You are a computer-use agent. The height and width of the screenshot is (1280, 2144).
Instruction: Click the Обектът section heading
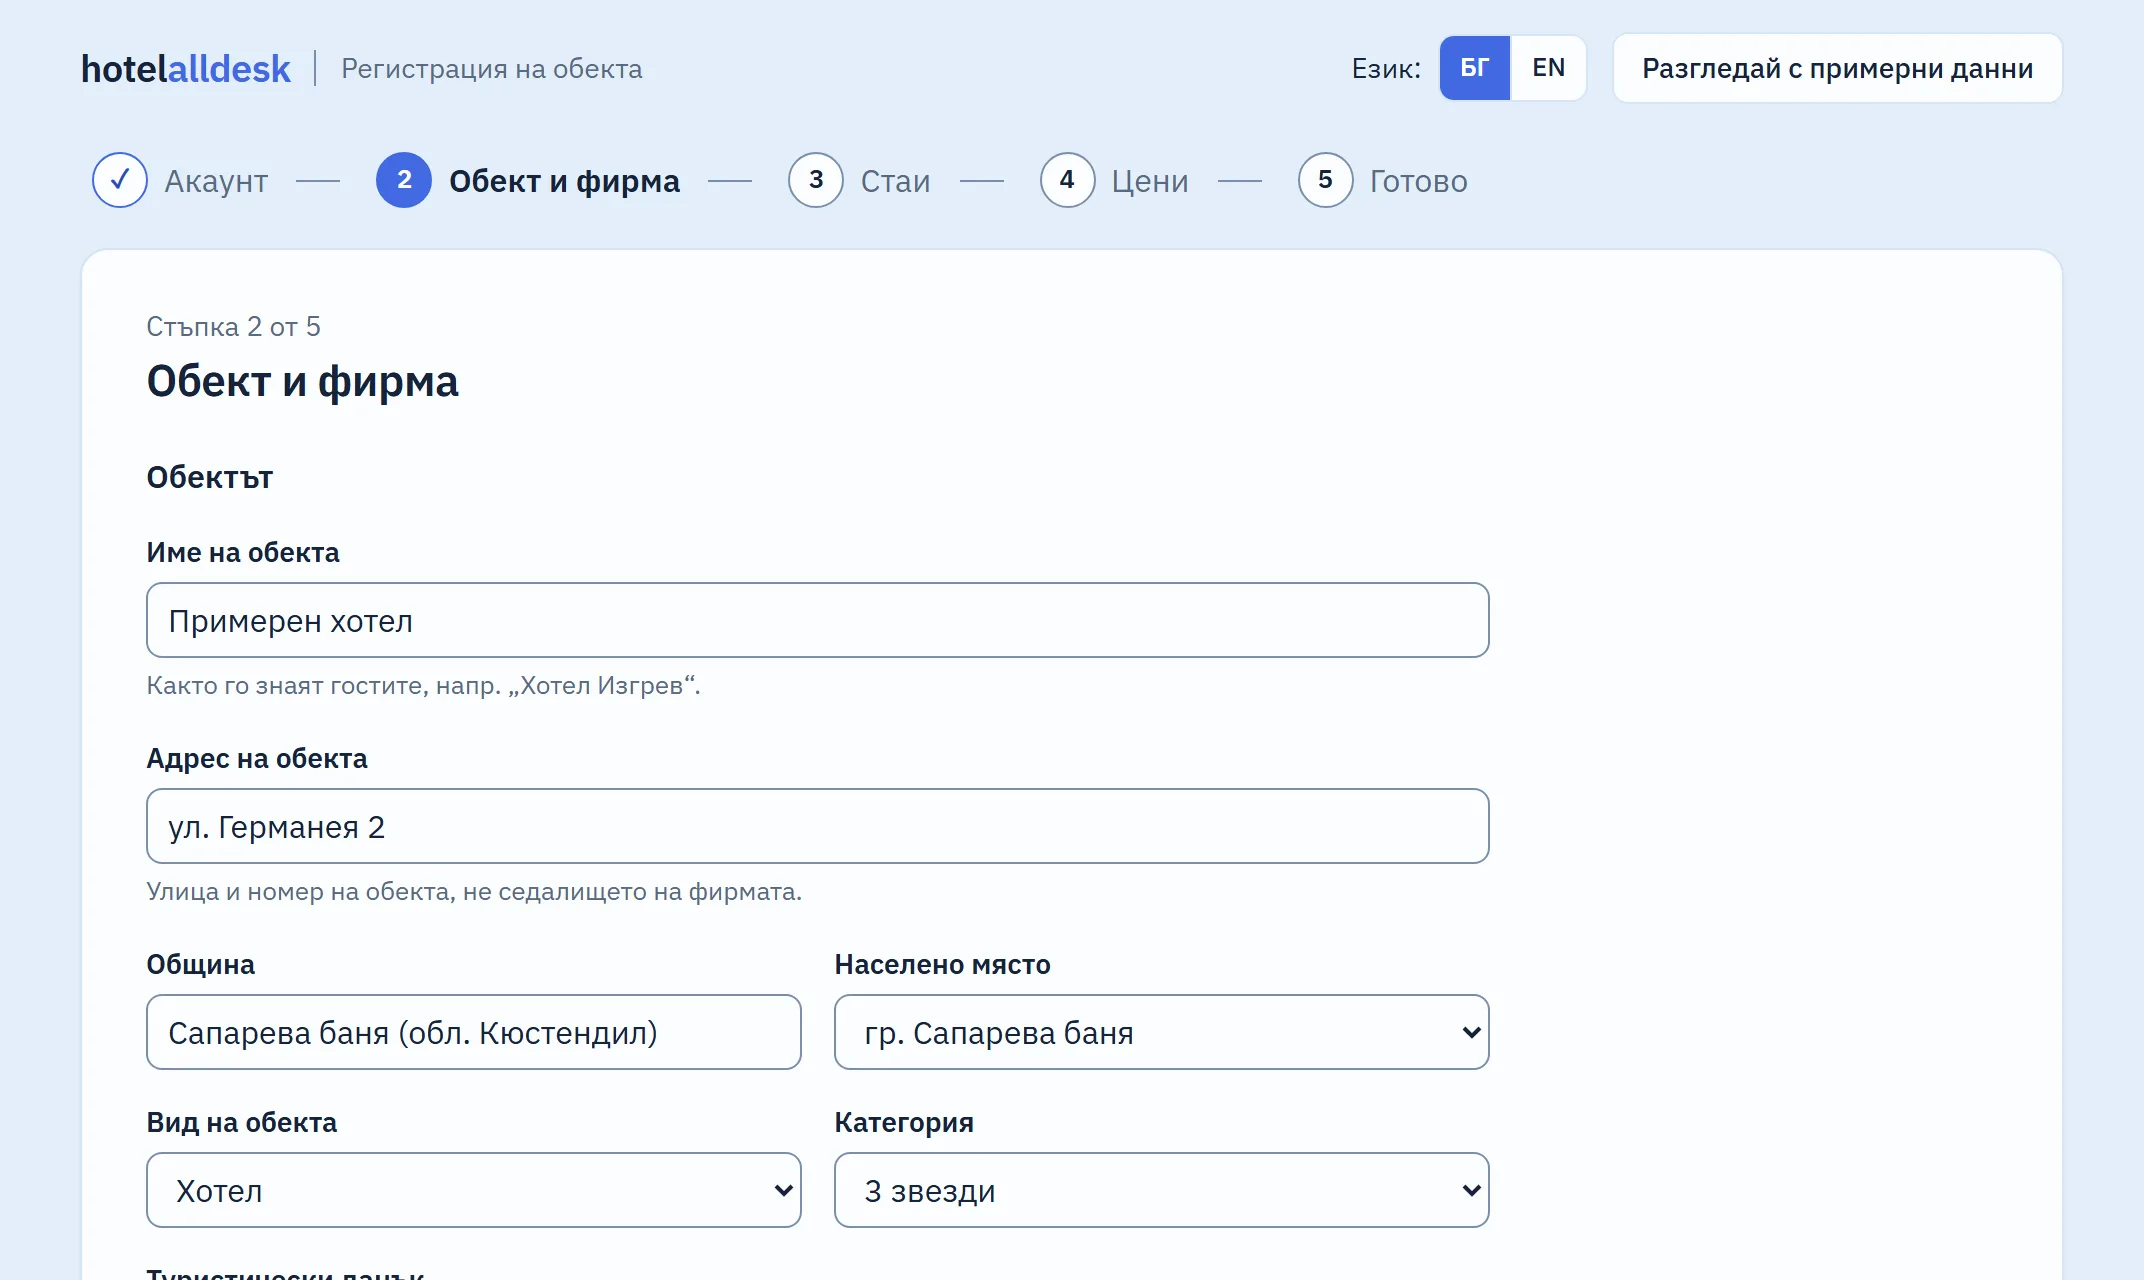[210, 477]
